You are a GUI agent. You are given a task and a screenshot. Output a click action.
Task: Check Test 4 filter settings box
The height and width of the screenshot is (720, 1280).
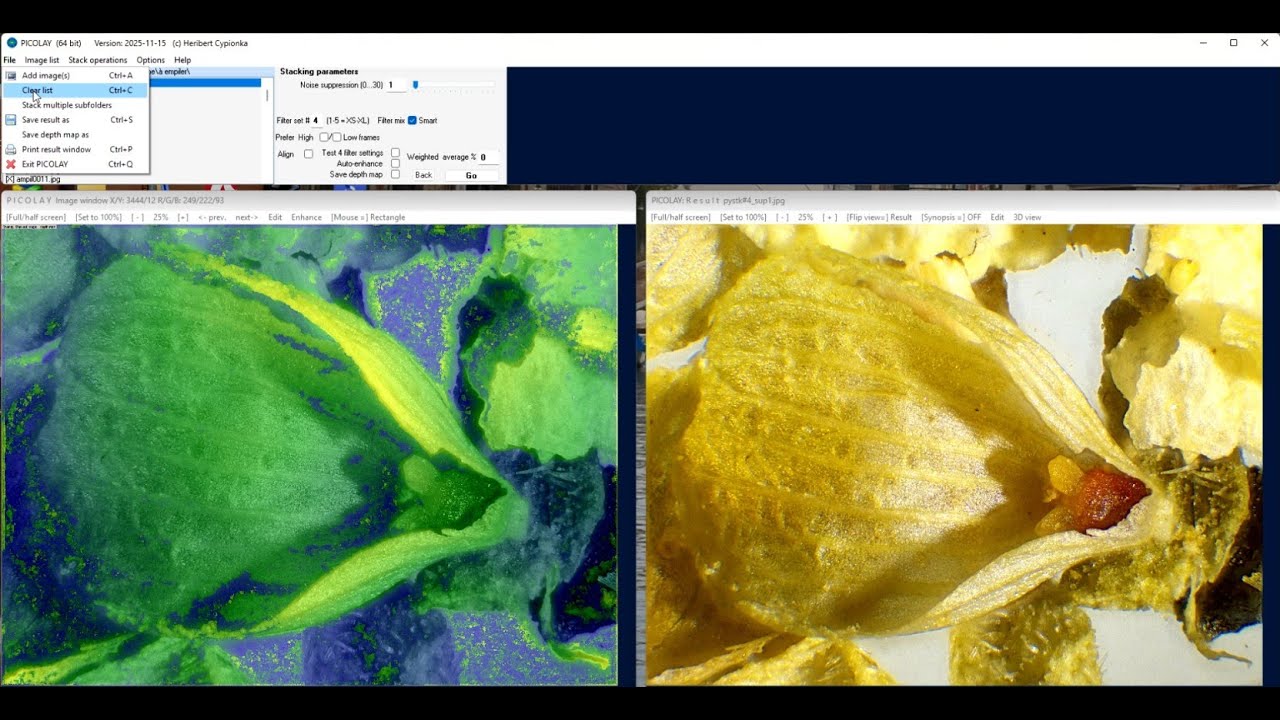tap(395, 153)
